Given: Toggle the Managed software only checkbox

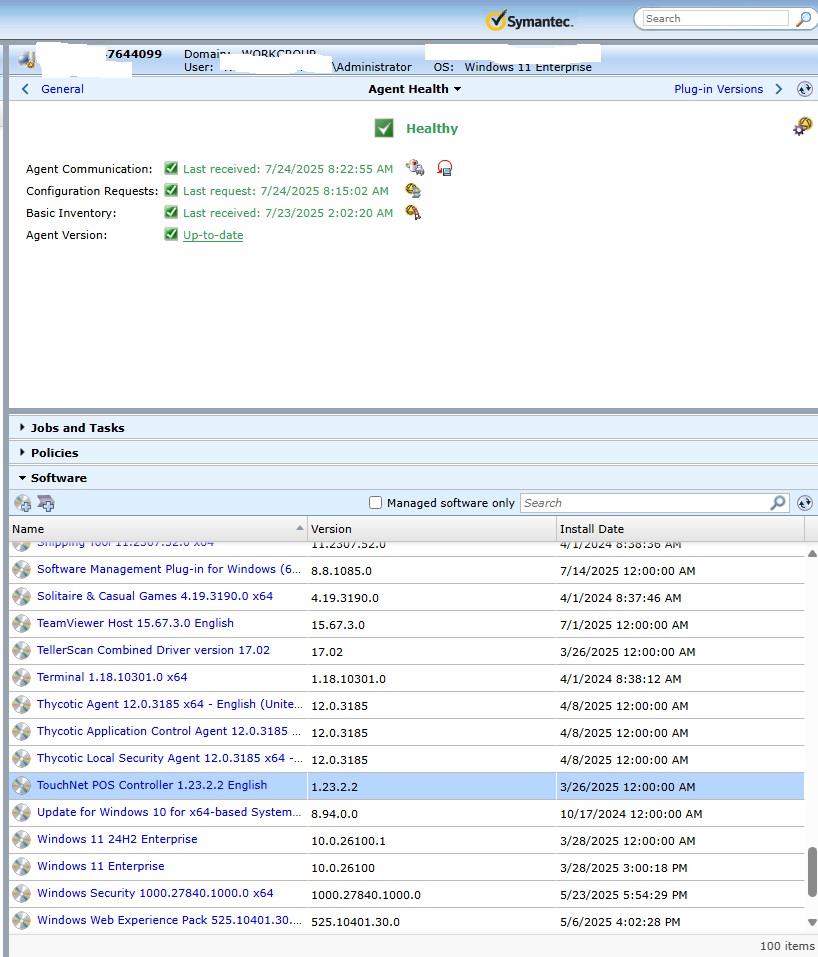Looking at the screenshot, I should 375,502.
